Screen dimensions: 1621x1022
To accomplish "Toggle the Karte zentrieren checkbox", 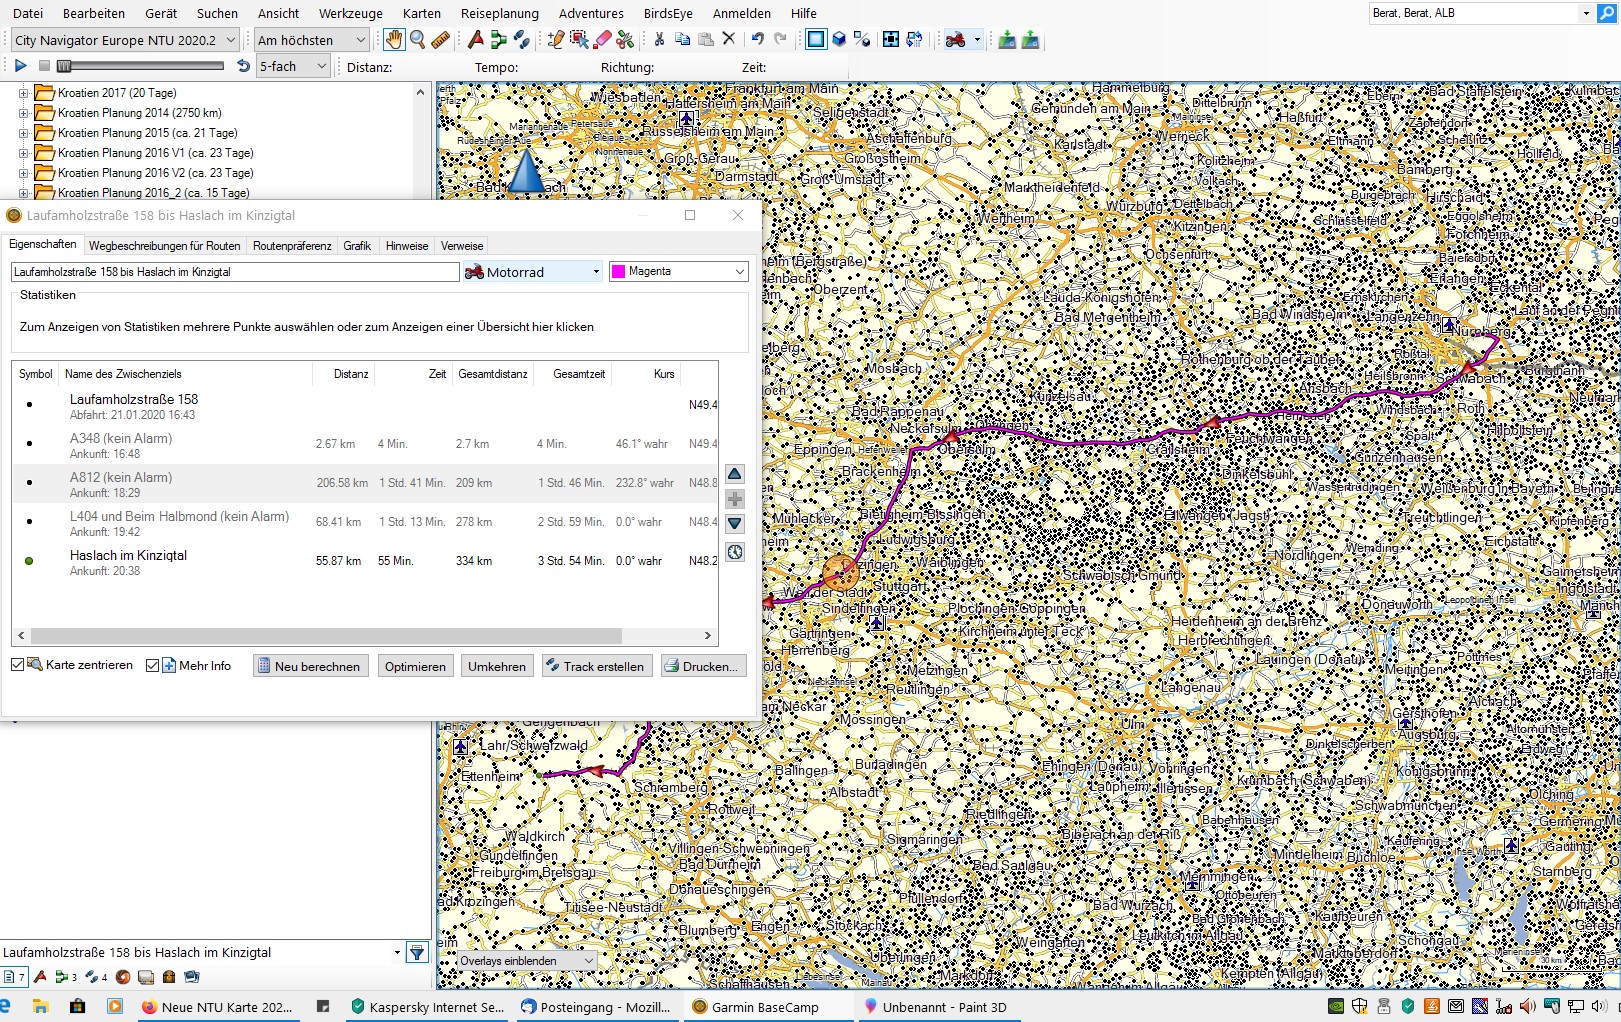I will 17,665.
